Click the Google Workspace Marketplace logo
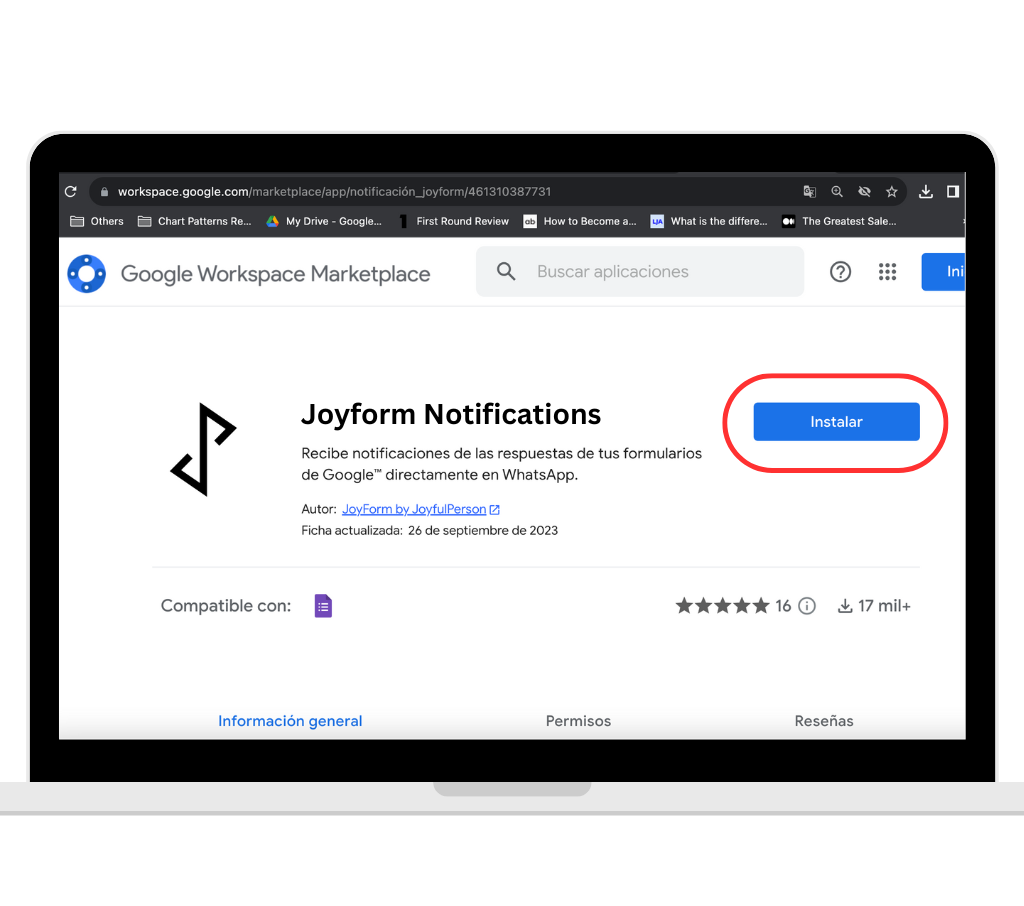 87,274
